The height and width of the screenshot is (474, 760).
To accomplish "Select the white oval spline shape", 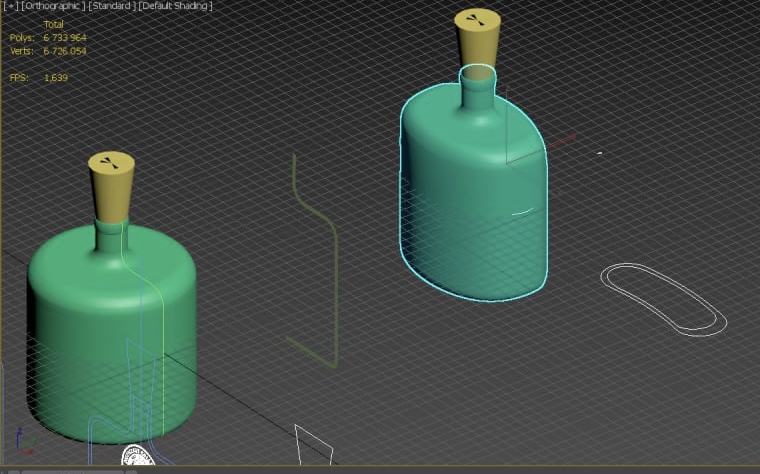I will coord(664,299).
